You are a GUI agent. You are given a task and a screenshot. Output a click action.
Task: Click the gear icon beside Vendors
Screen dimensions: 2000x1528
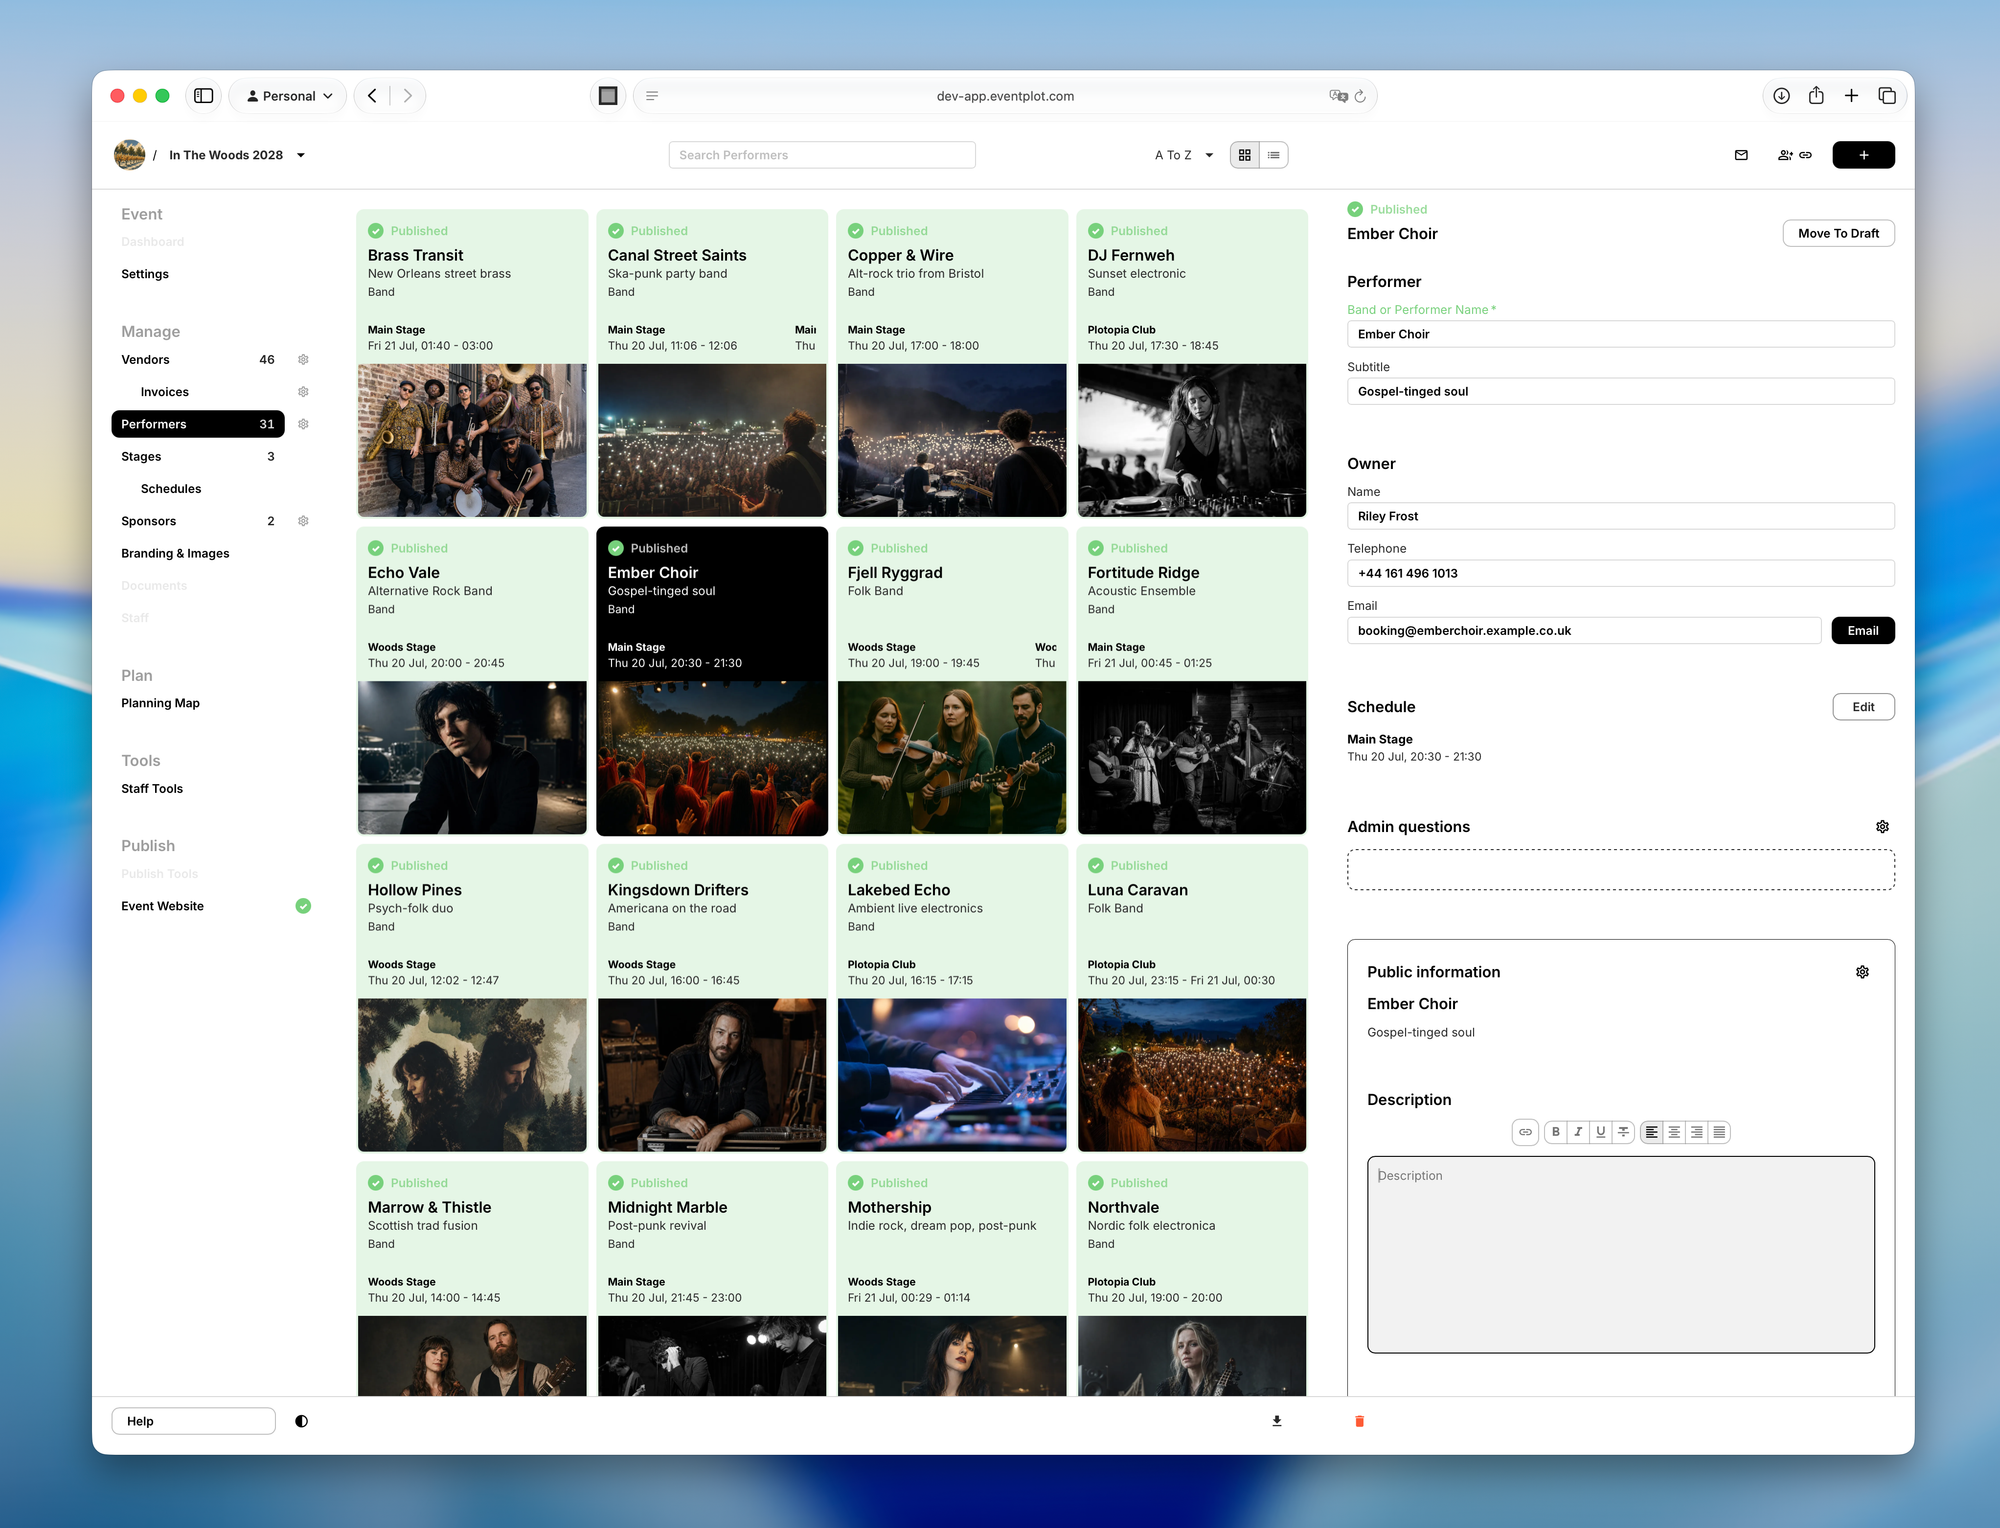point(303,360)
